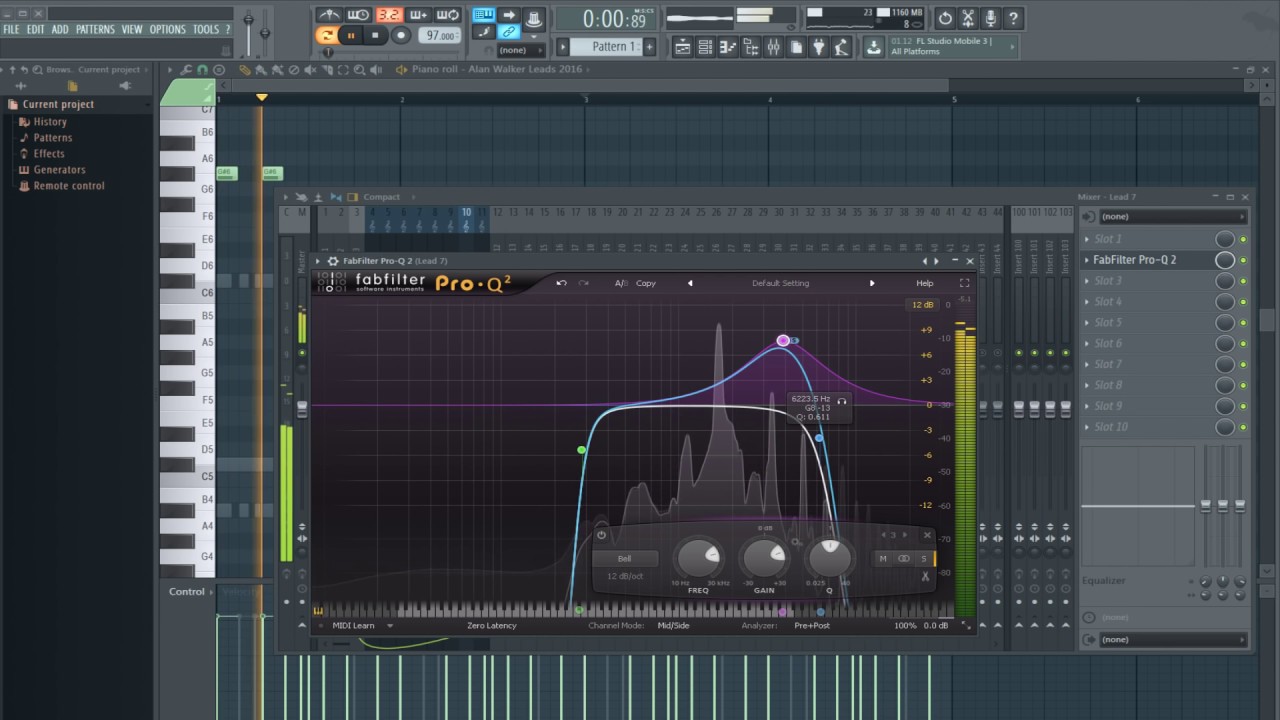Image resolution: width=1280 pixels, height=720 pixels.
Task: Click the pause button in transport
Action: click(351, 35)
